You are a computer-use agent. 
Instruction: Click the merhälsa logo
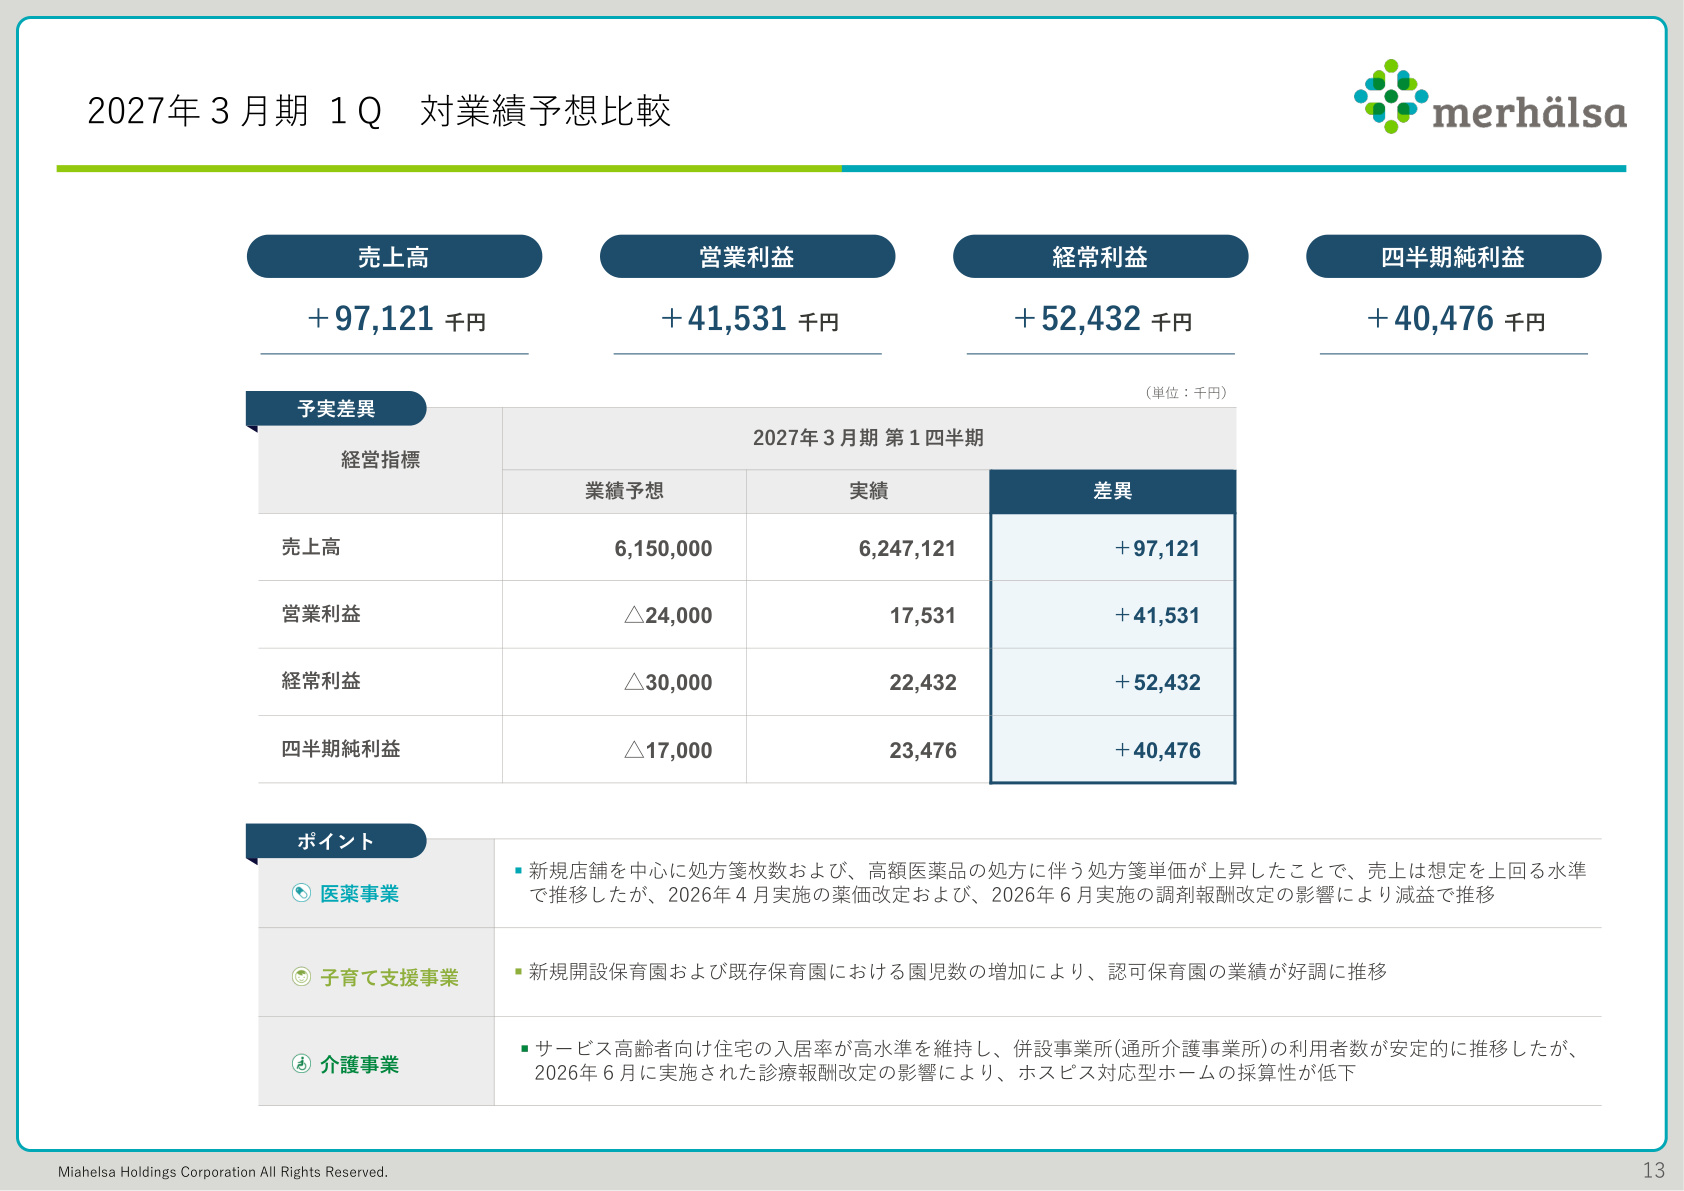point(1490,97)
